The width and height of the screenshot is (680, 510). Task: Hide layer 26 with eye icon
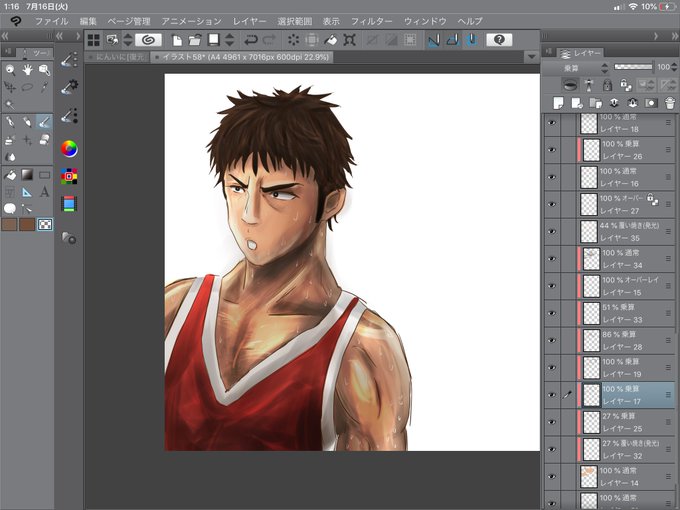552,150
